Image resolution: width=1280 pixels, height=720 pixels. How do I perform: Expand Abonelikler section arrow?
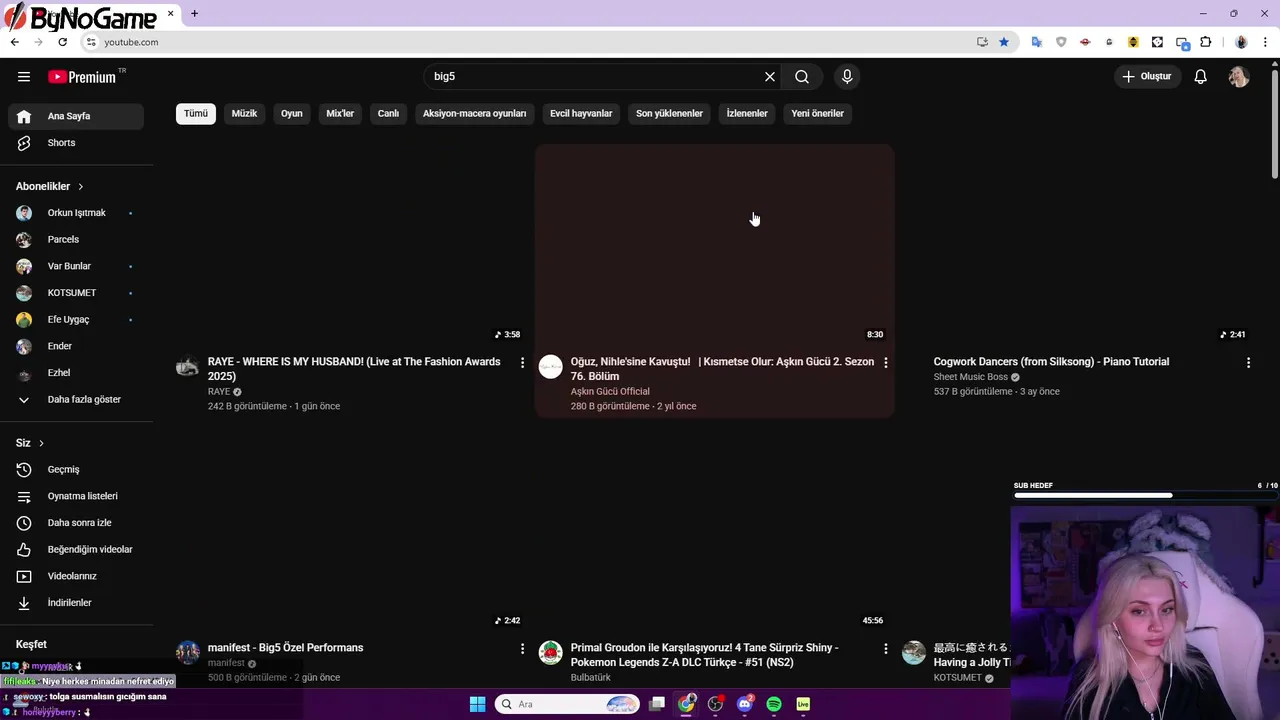point(81,187)
